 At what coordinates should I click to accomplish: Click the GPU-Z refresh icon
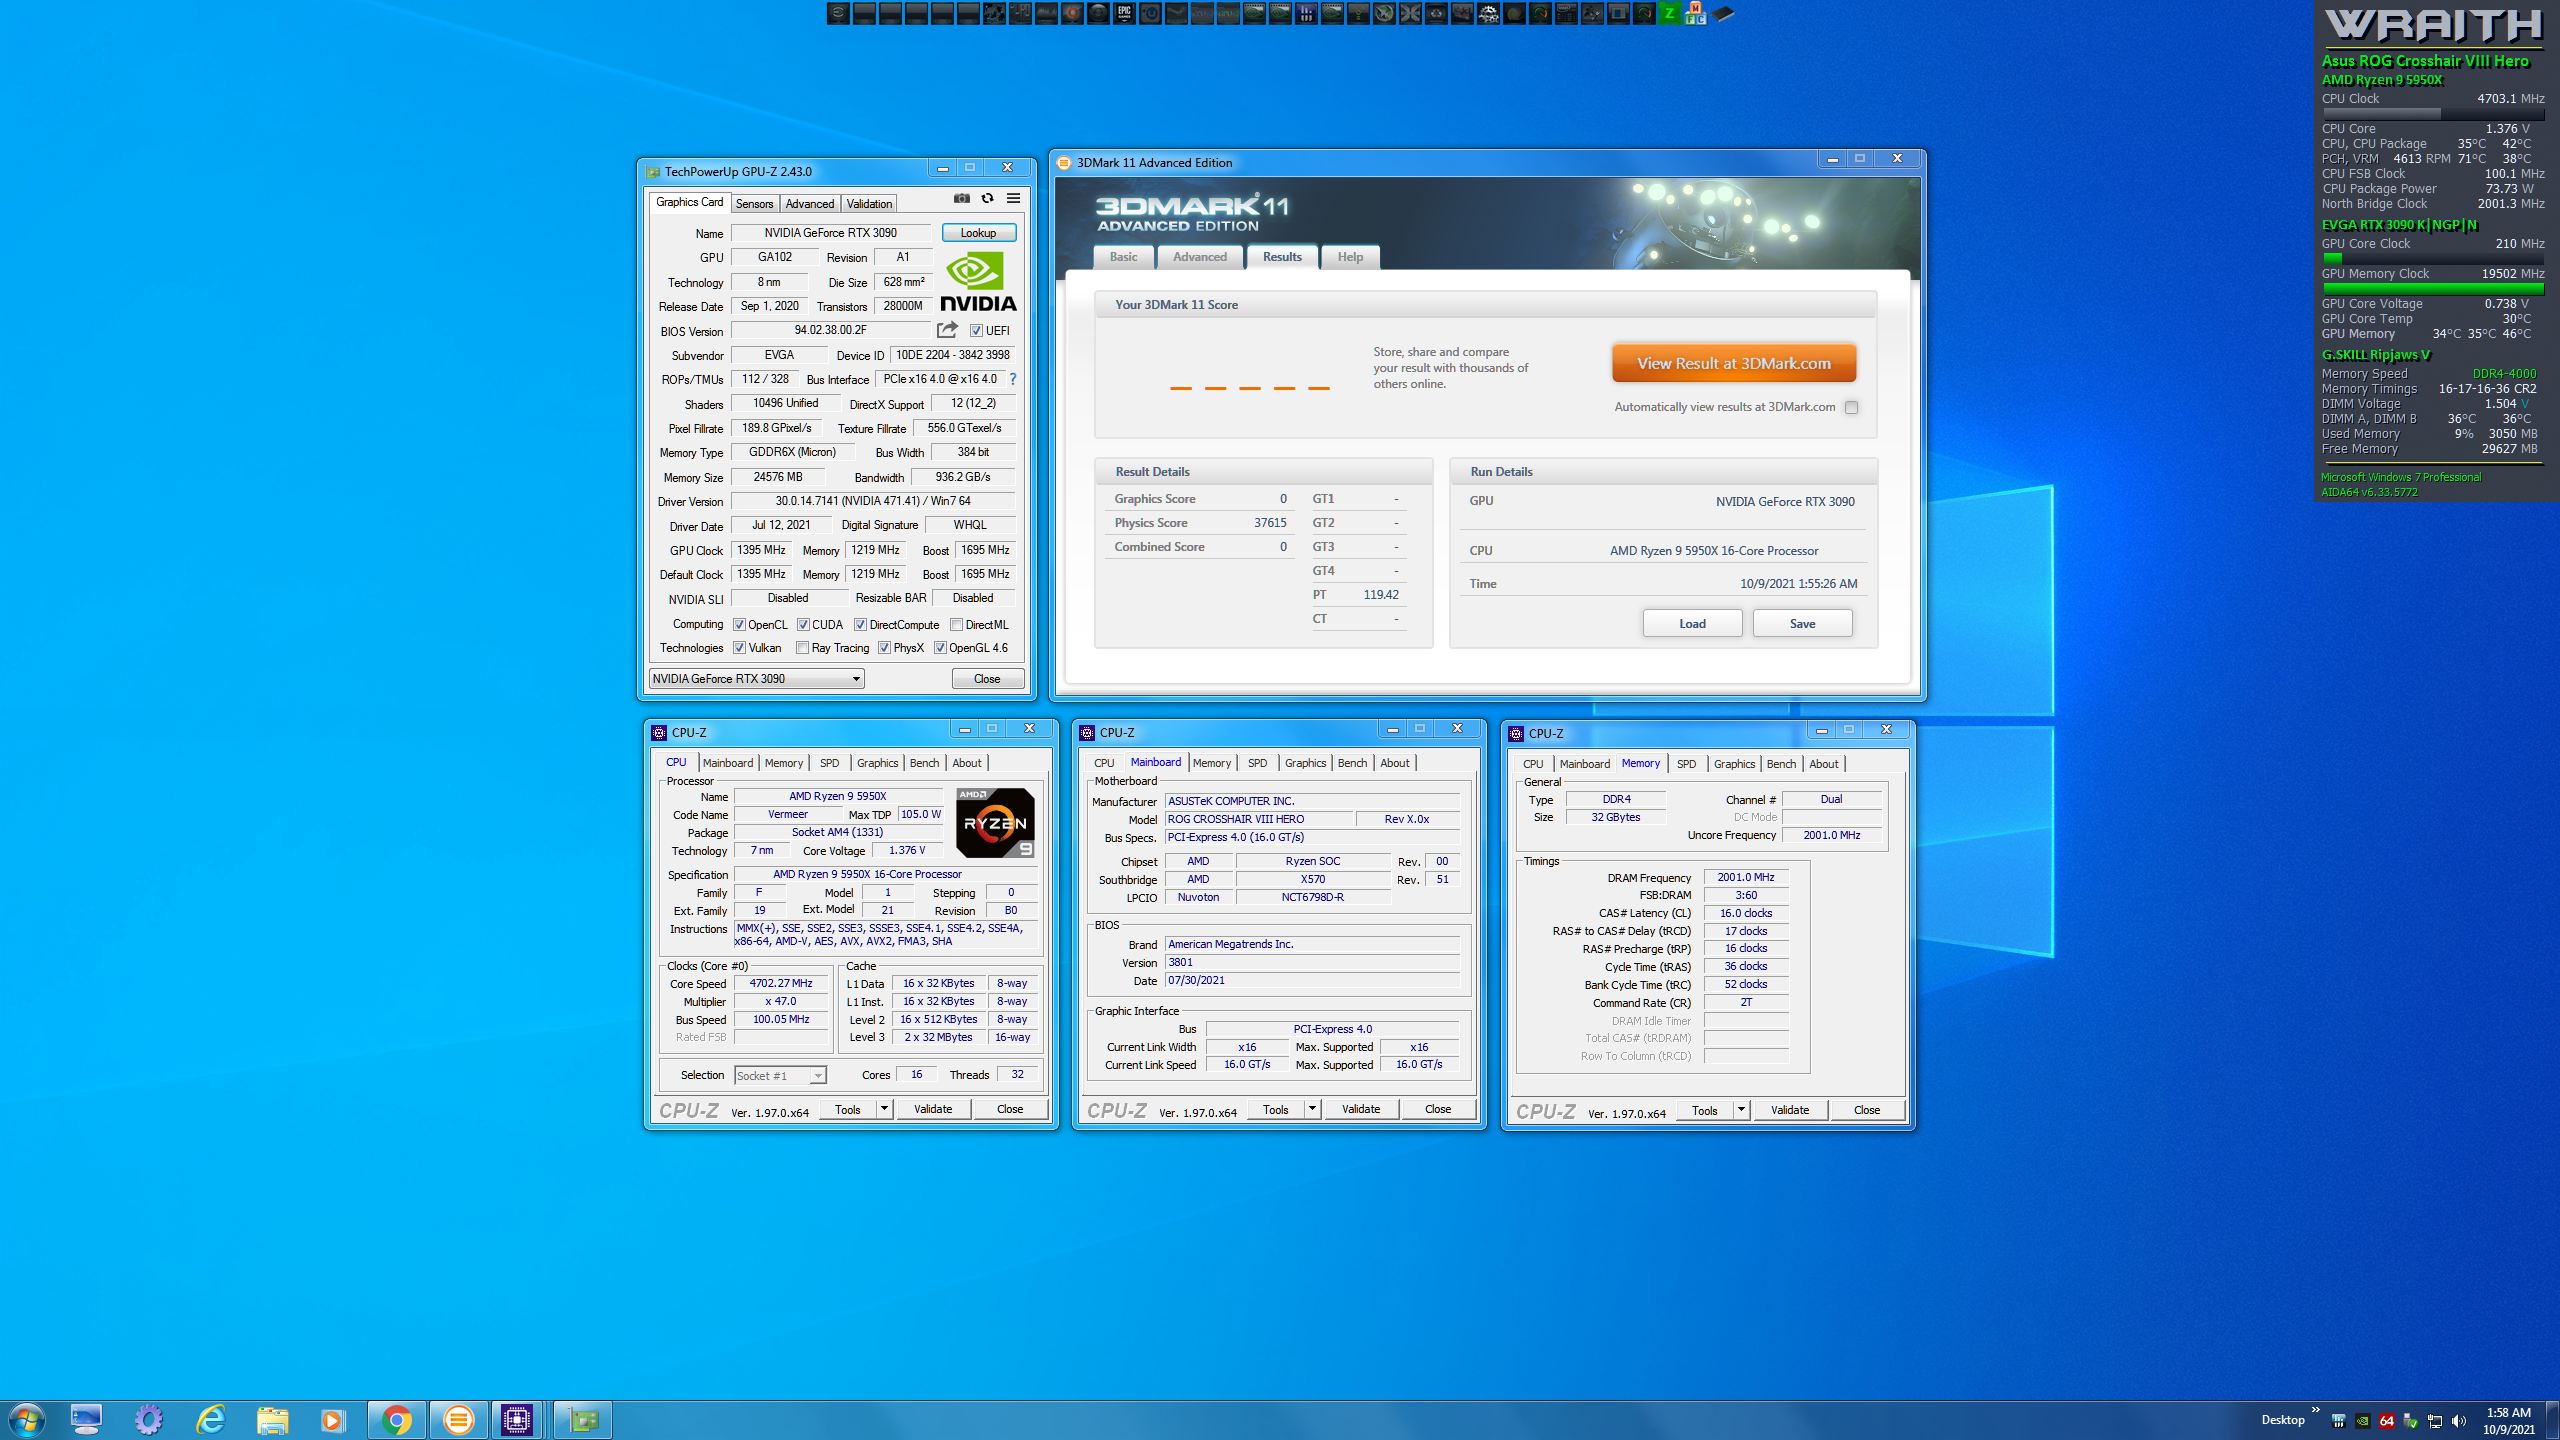pos(987,199)
